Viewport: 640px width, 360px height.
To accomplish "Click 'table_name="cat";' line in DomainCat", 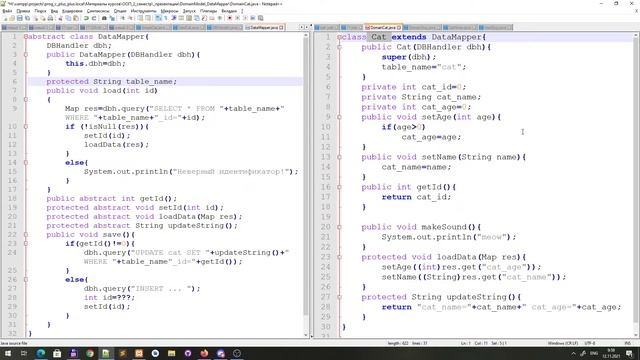I will 423,67.
